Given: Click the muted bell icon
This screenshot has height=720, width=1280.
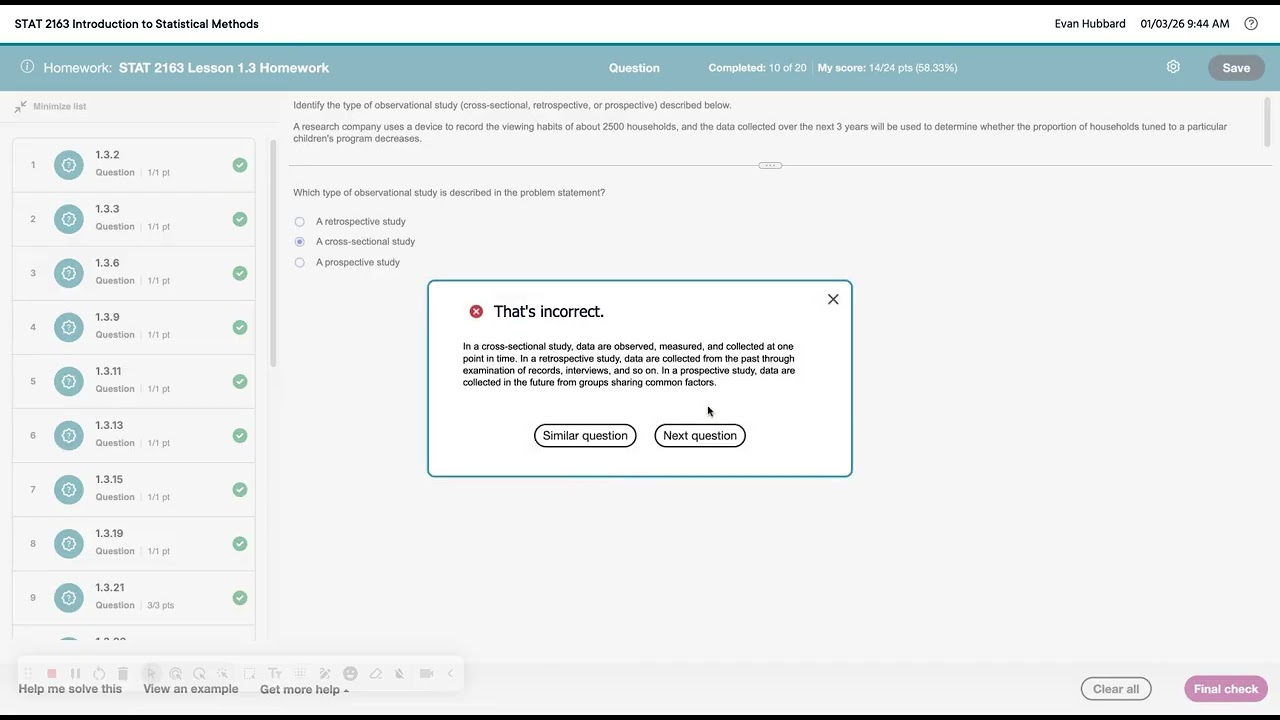Looking at the screenshot, I should point(399,674).
